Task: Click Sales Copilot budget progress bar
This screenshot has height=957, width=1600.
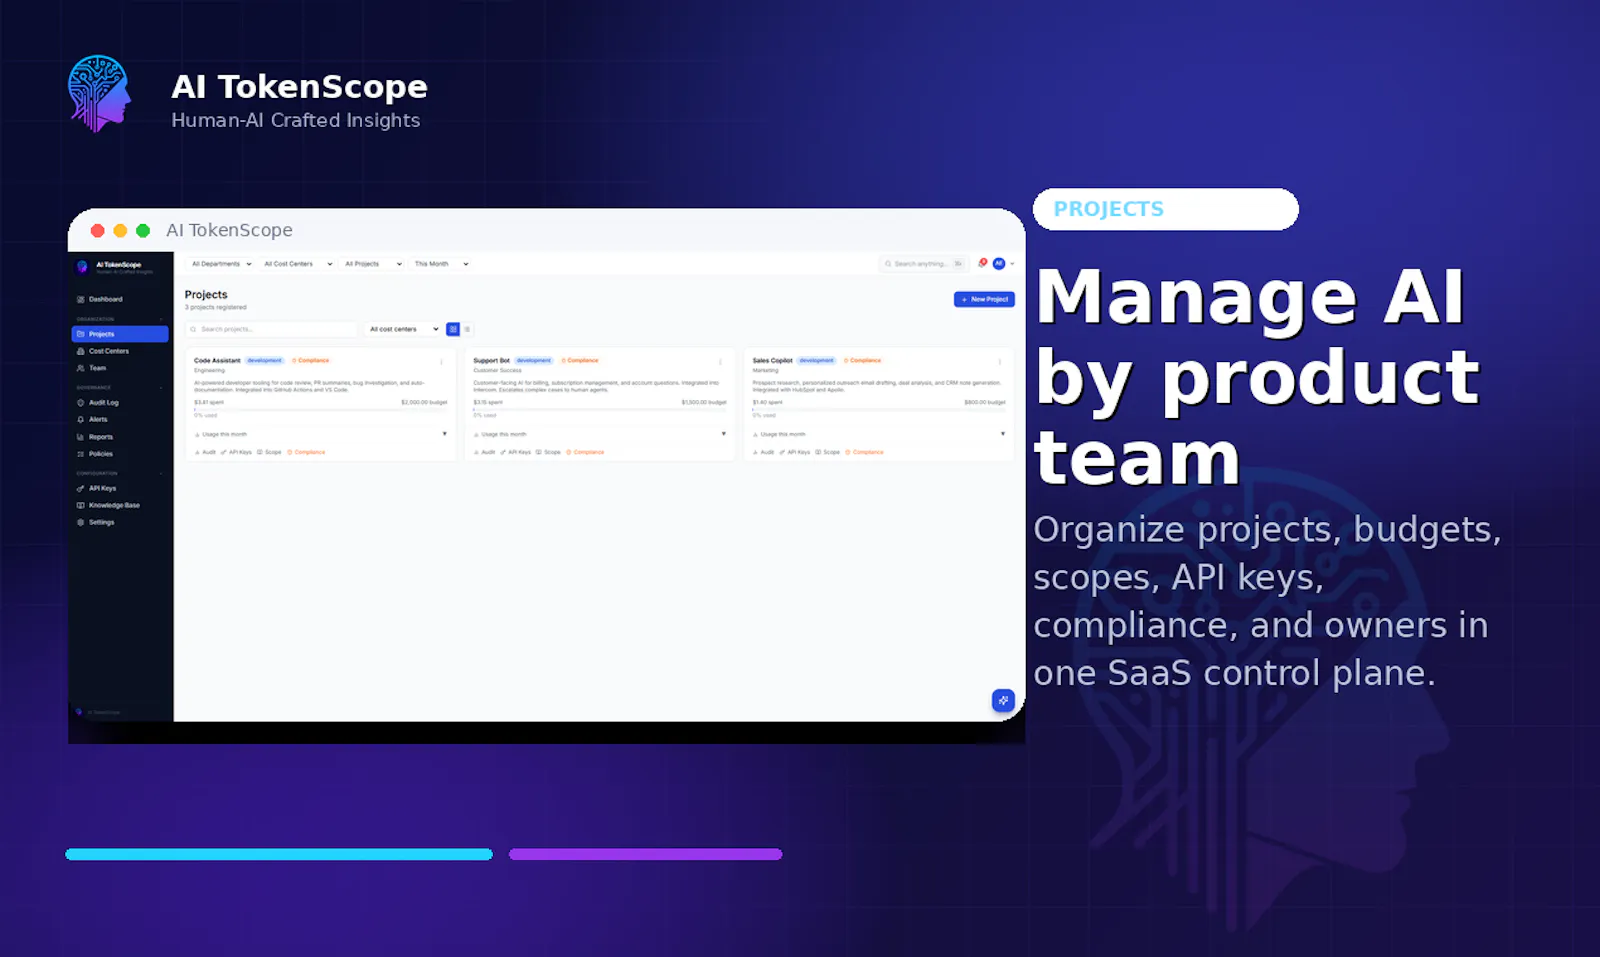Action: (878, 409)
